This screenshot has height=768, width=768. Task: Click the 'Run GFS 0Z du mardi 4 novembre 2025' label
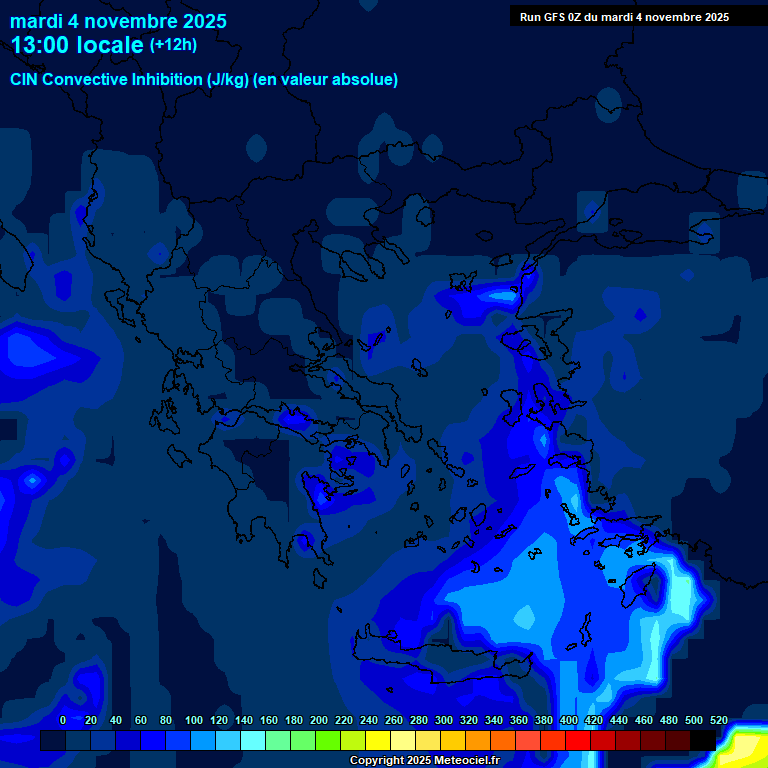pyautogui.click(x=624, y=17)
